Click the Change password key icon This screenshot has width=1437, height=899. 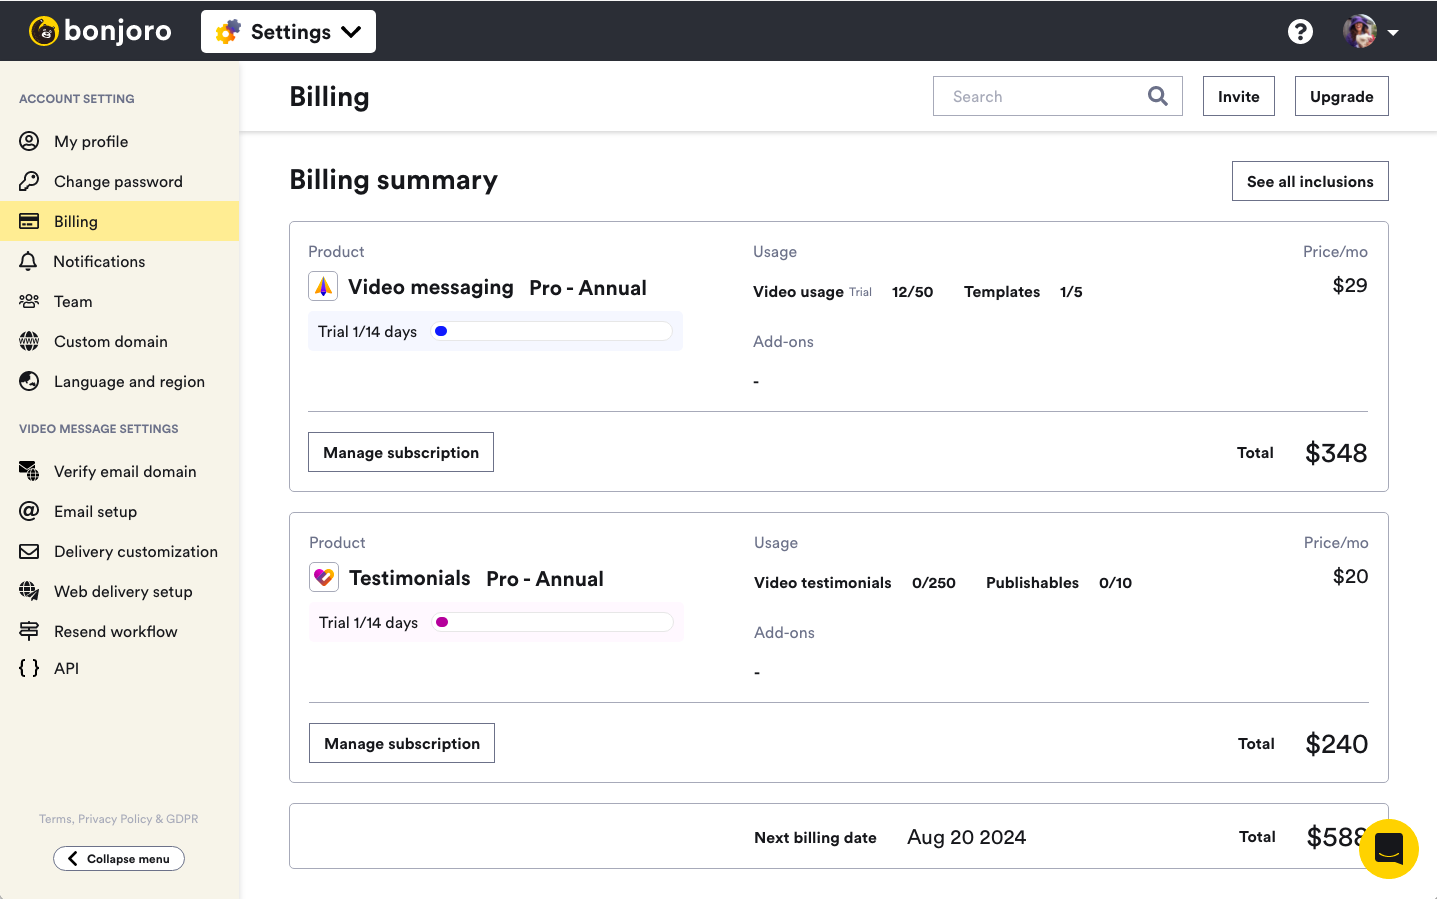pyautogui.click(x=29, y=181)
